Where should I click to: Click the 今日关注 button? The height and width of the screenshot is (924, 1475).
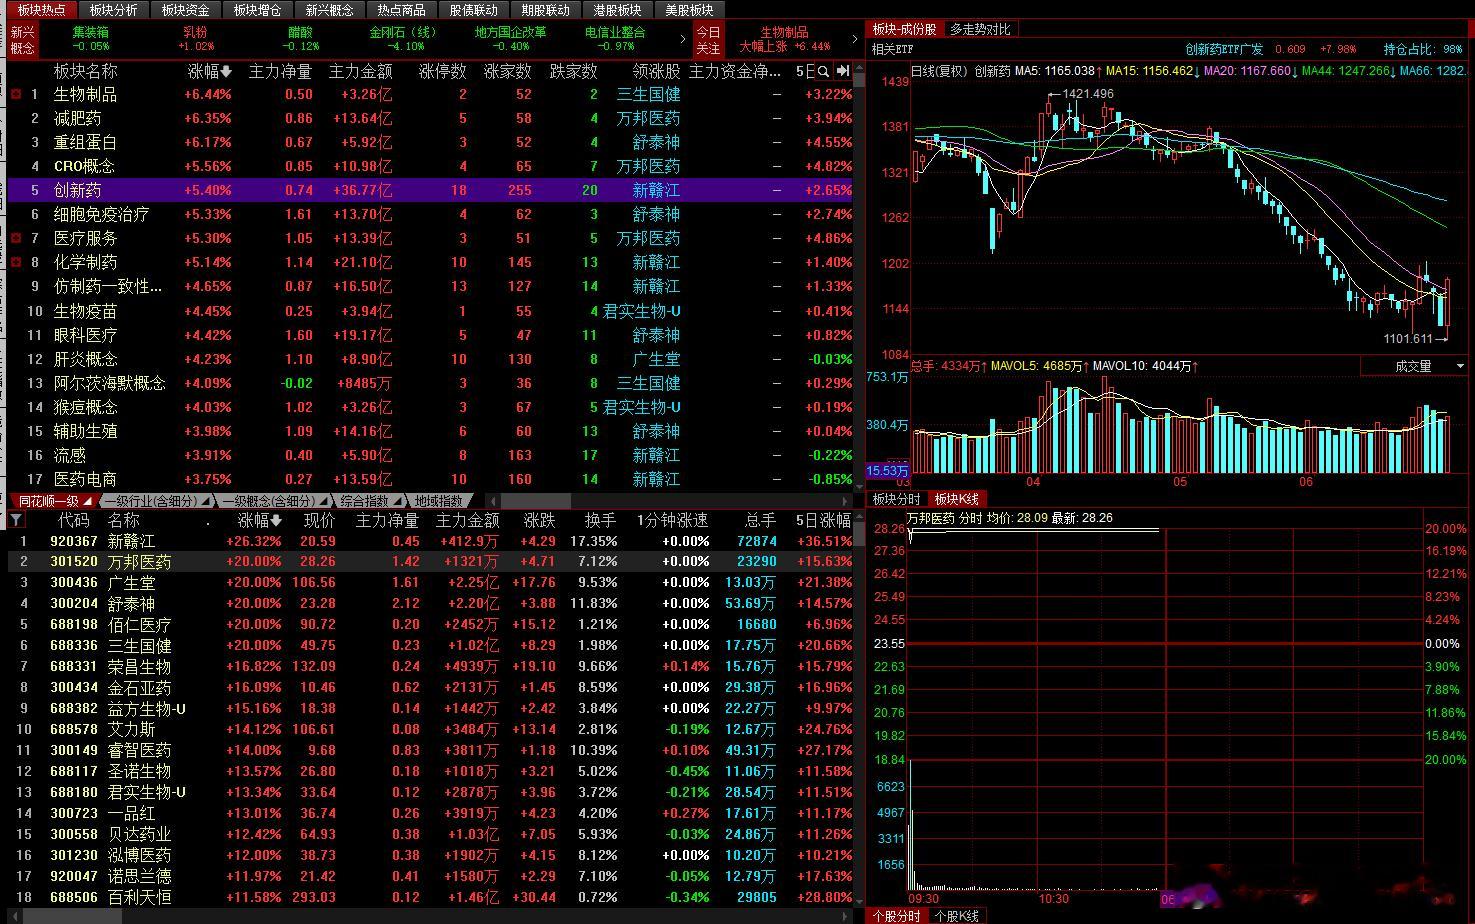[x=708, y=40]
